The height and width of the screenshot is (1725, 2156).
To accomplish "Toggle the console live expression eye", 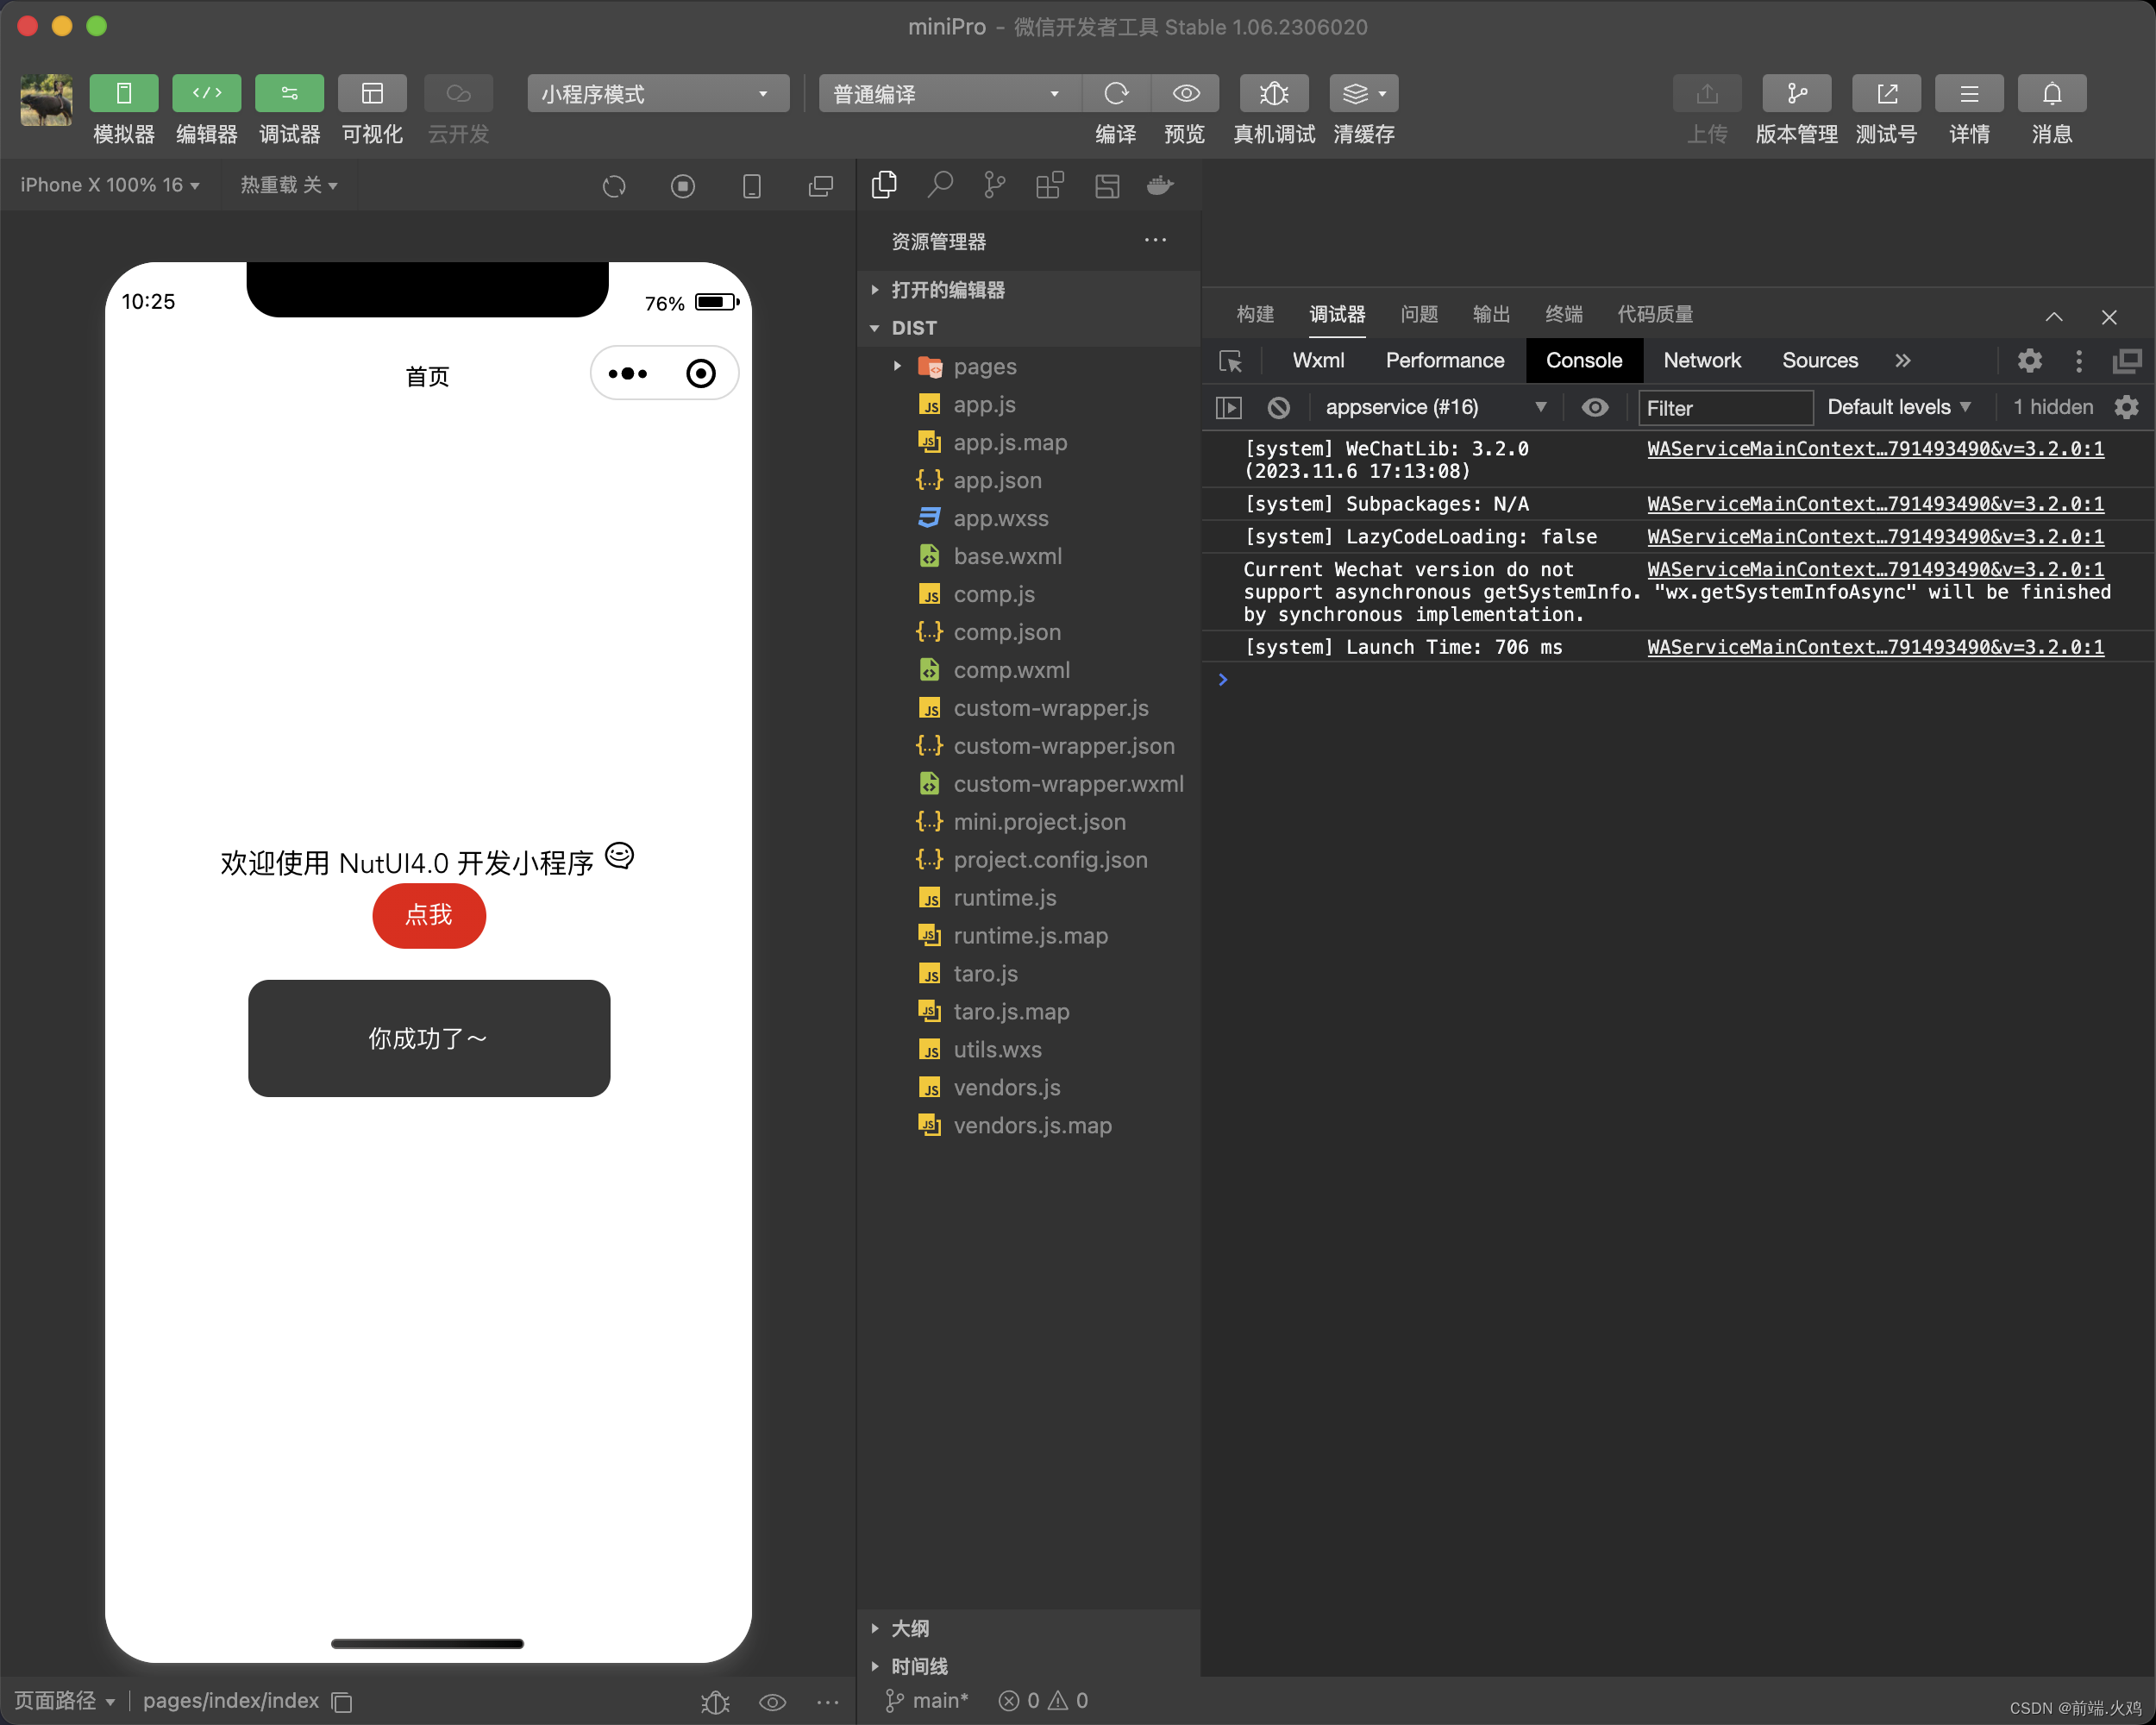I will point(1595,407).
